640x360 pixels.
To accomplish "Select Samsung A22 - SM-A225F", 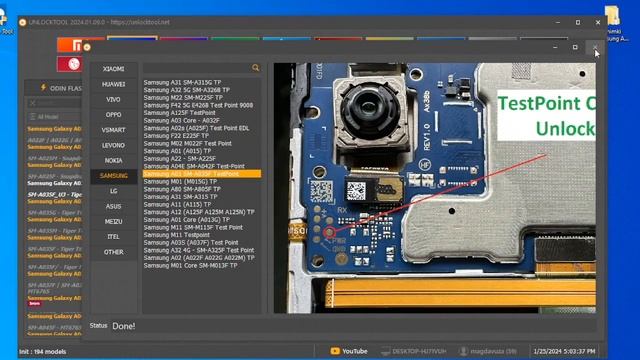I will point(180,158).
